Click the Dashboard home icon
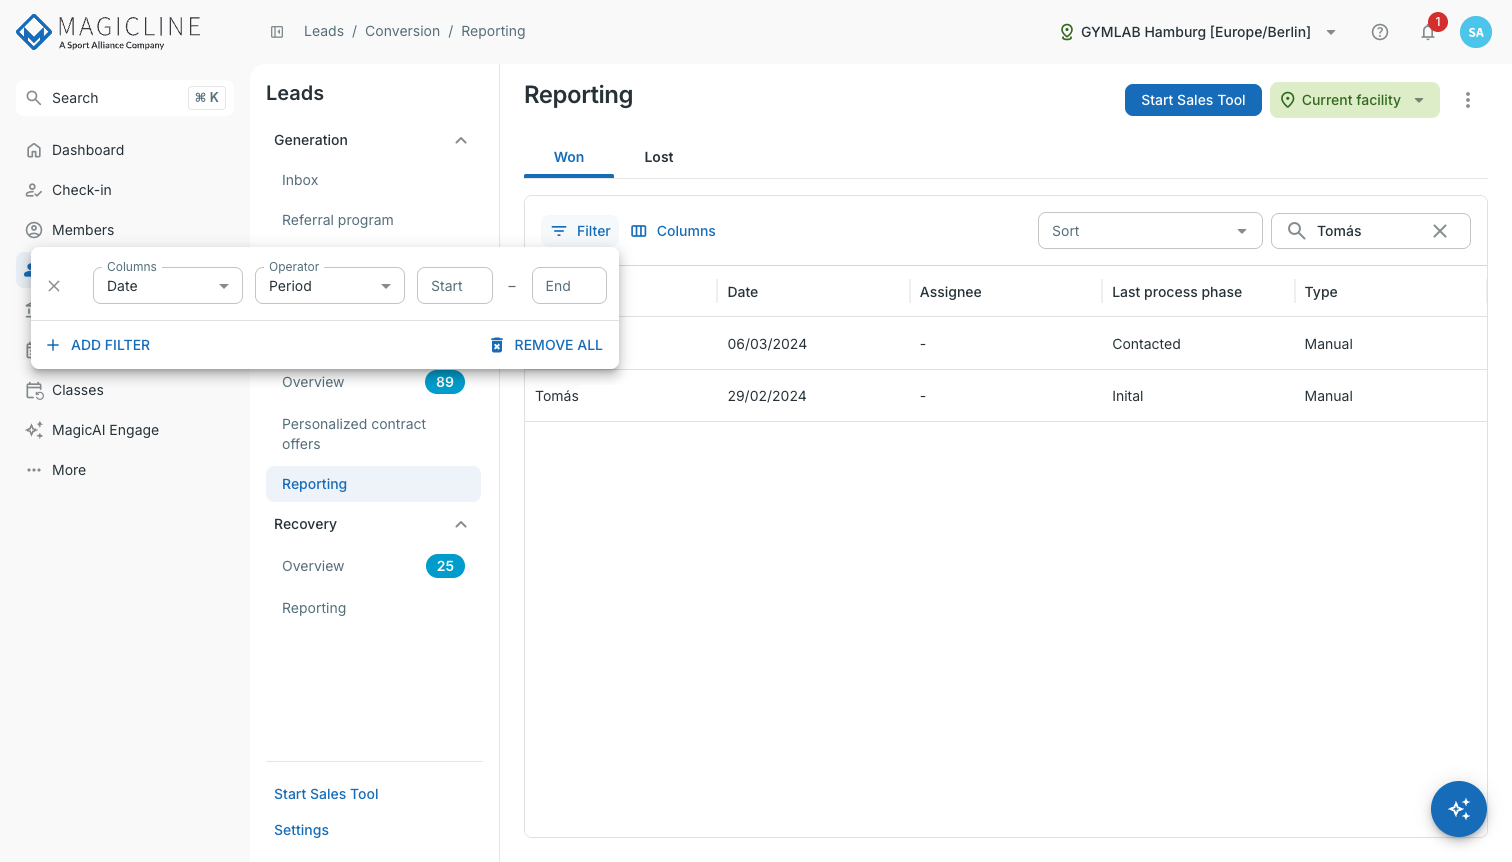Screen dimensions: 1512x862 pos(34,150)
